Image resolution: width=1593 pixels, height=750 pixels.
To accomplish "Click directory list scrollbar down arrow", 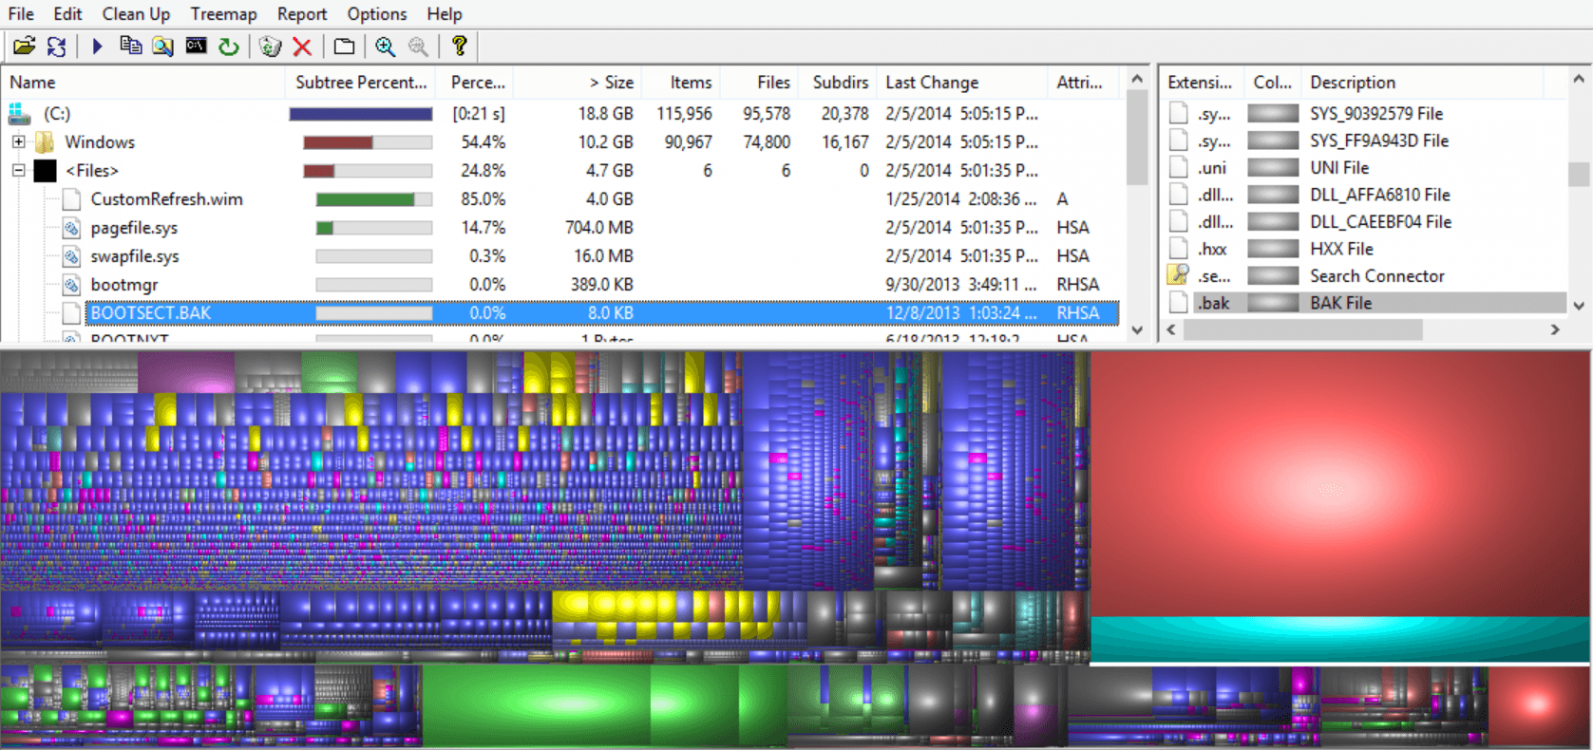I will coord(1137,329).
